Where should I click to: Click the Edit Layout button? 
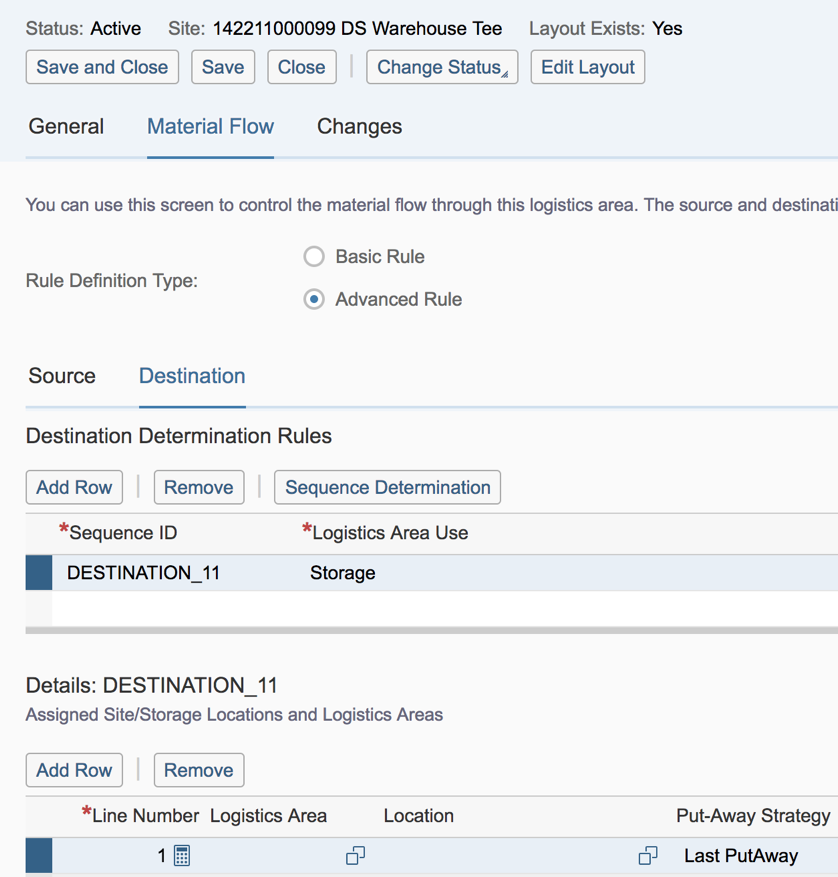tap(587, 68)
